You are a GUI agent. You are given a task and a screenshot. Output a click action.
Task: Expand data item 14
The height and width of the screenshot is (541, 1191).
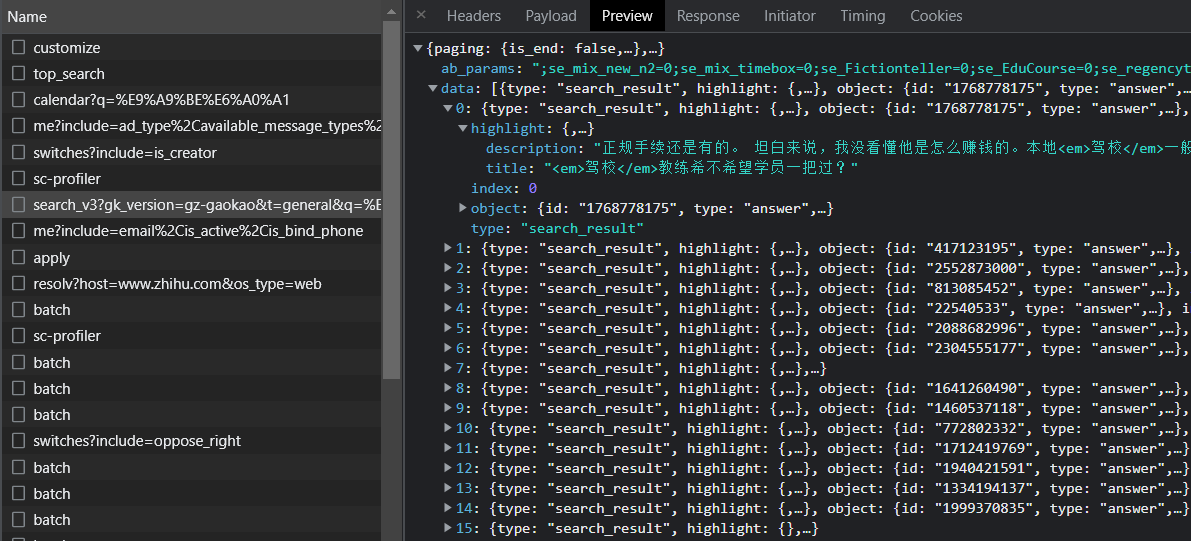click(447, 508)
